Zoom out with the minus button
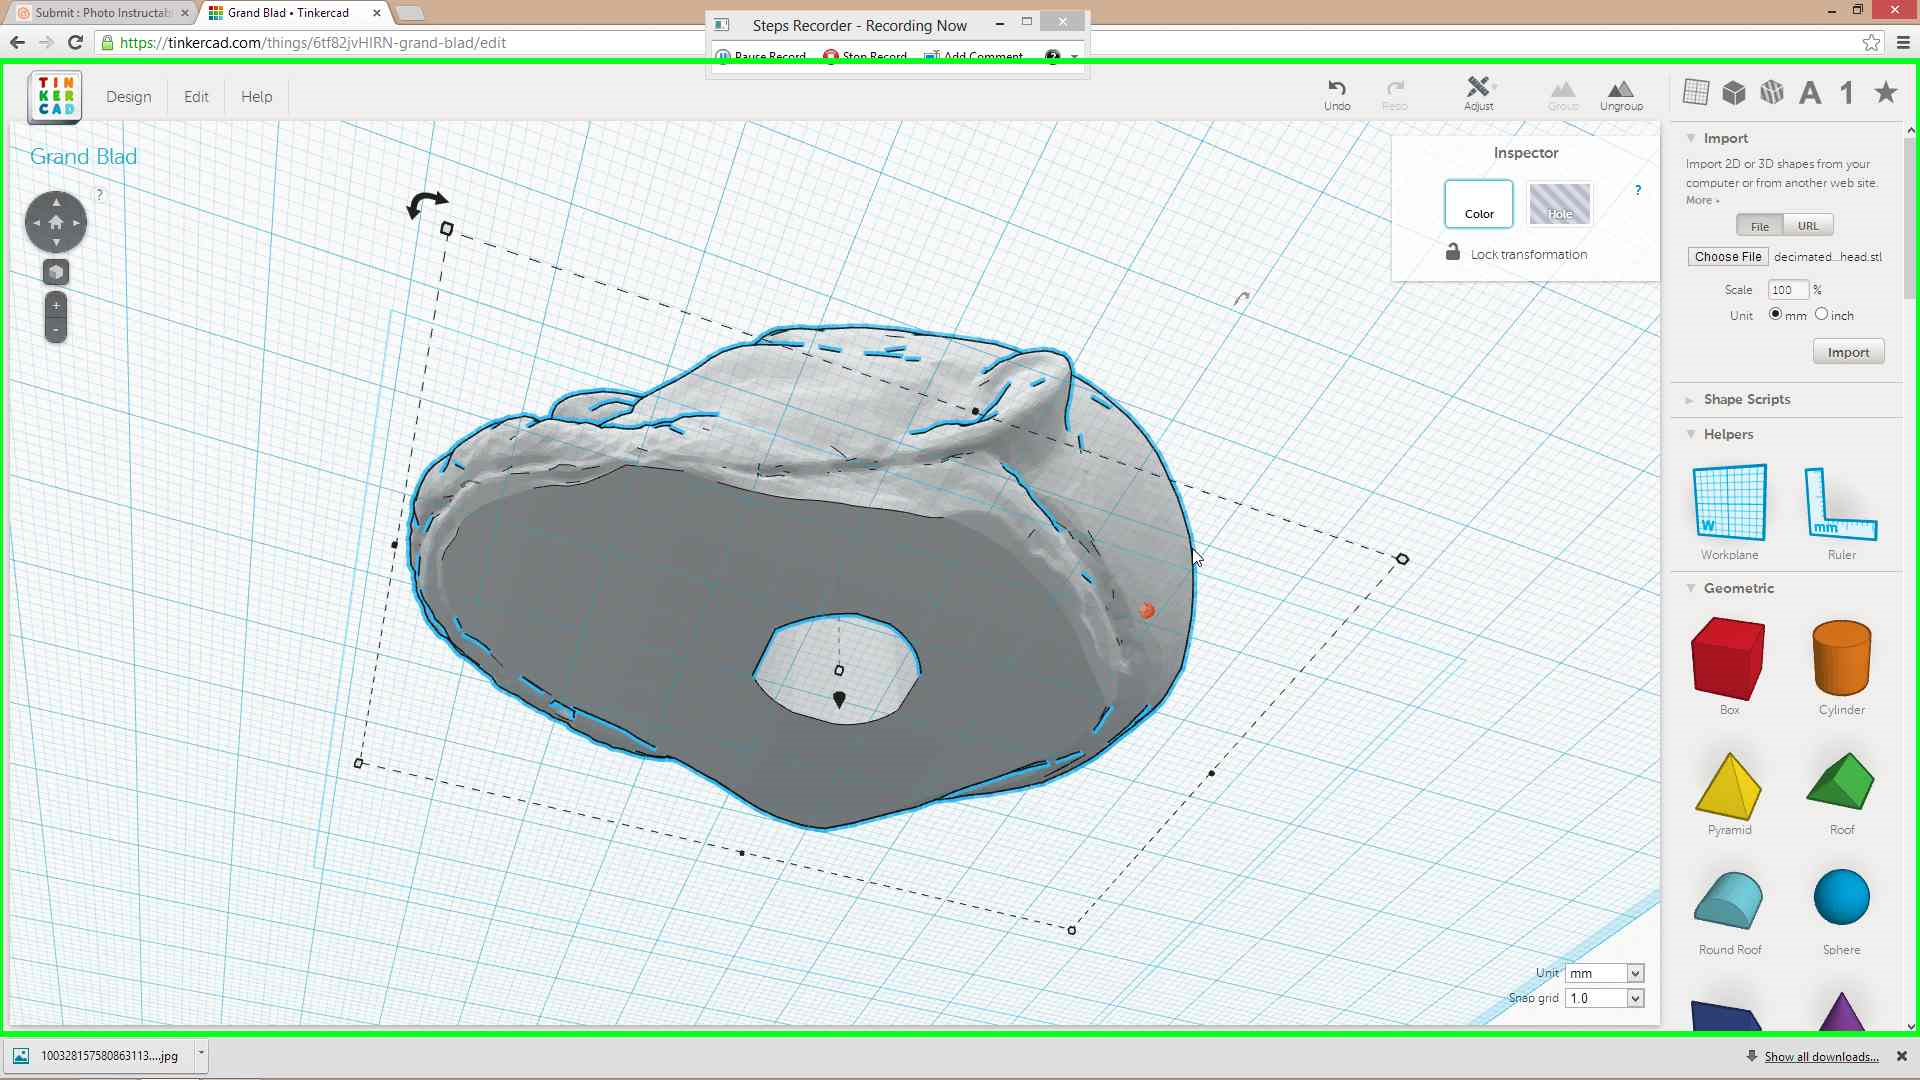1920x1080 pixels. coord(56,330)
